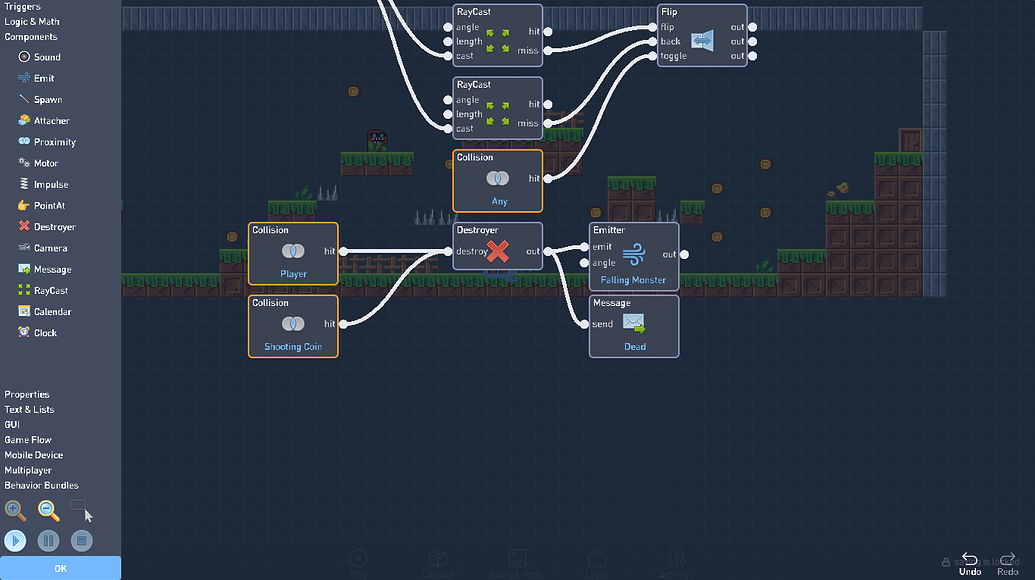
Task: Expand the Properties category
Action: pyautogui.click(x=27, y=395)
